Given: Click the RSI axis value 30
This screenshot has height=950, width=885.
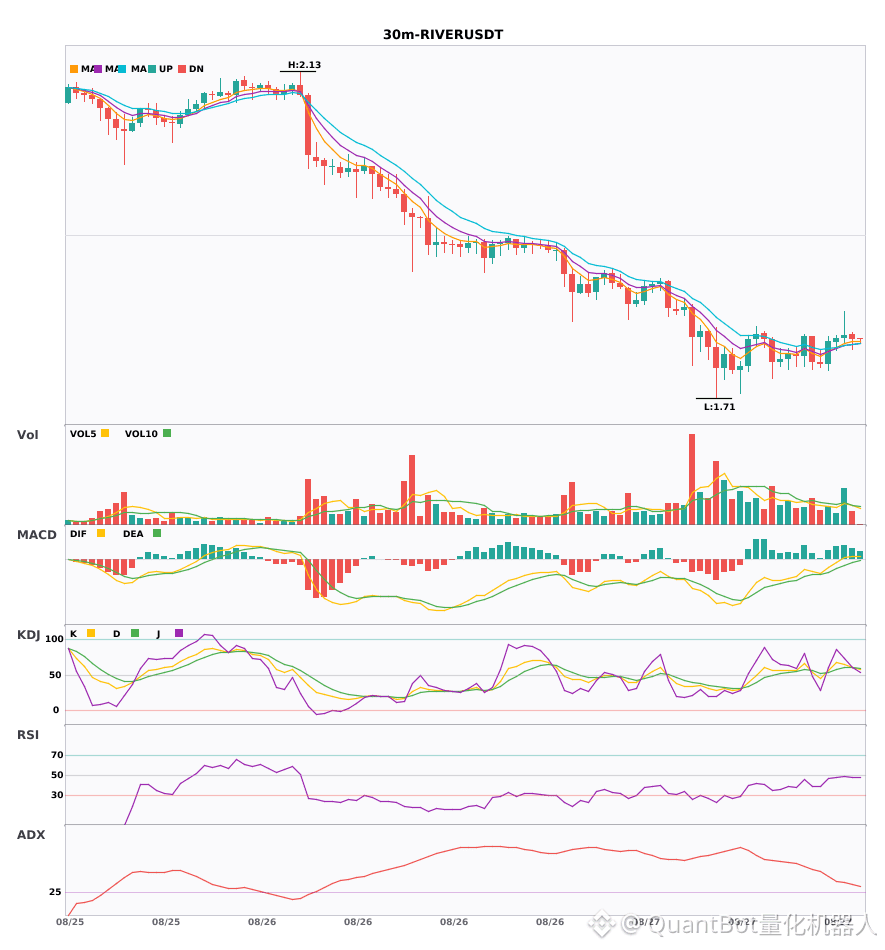Looking at the screenshot, I should (x=57, y=795).
